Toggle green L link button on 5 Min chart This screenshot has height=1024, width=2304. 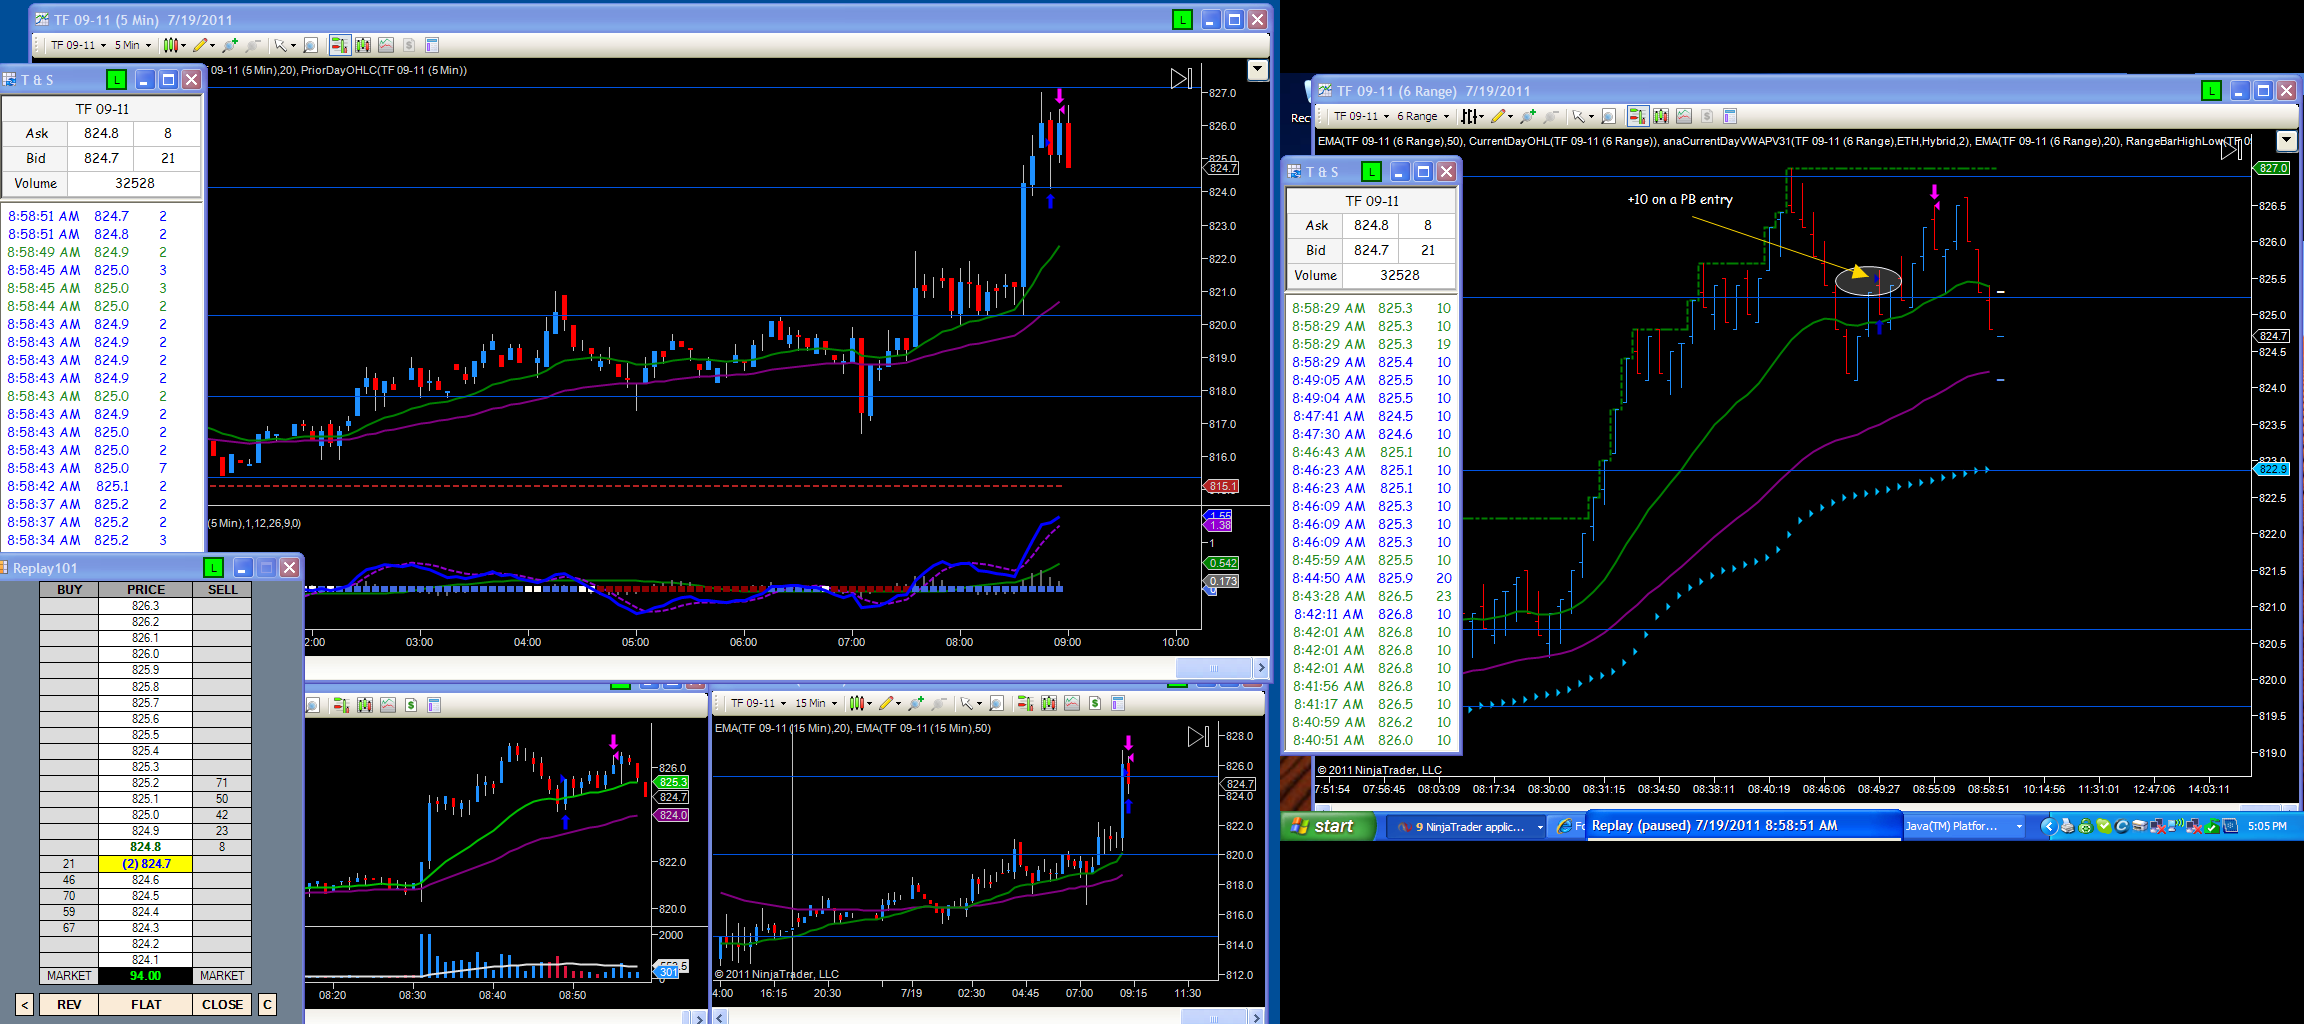pyautogui.click(x=1182, y=19)
